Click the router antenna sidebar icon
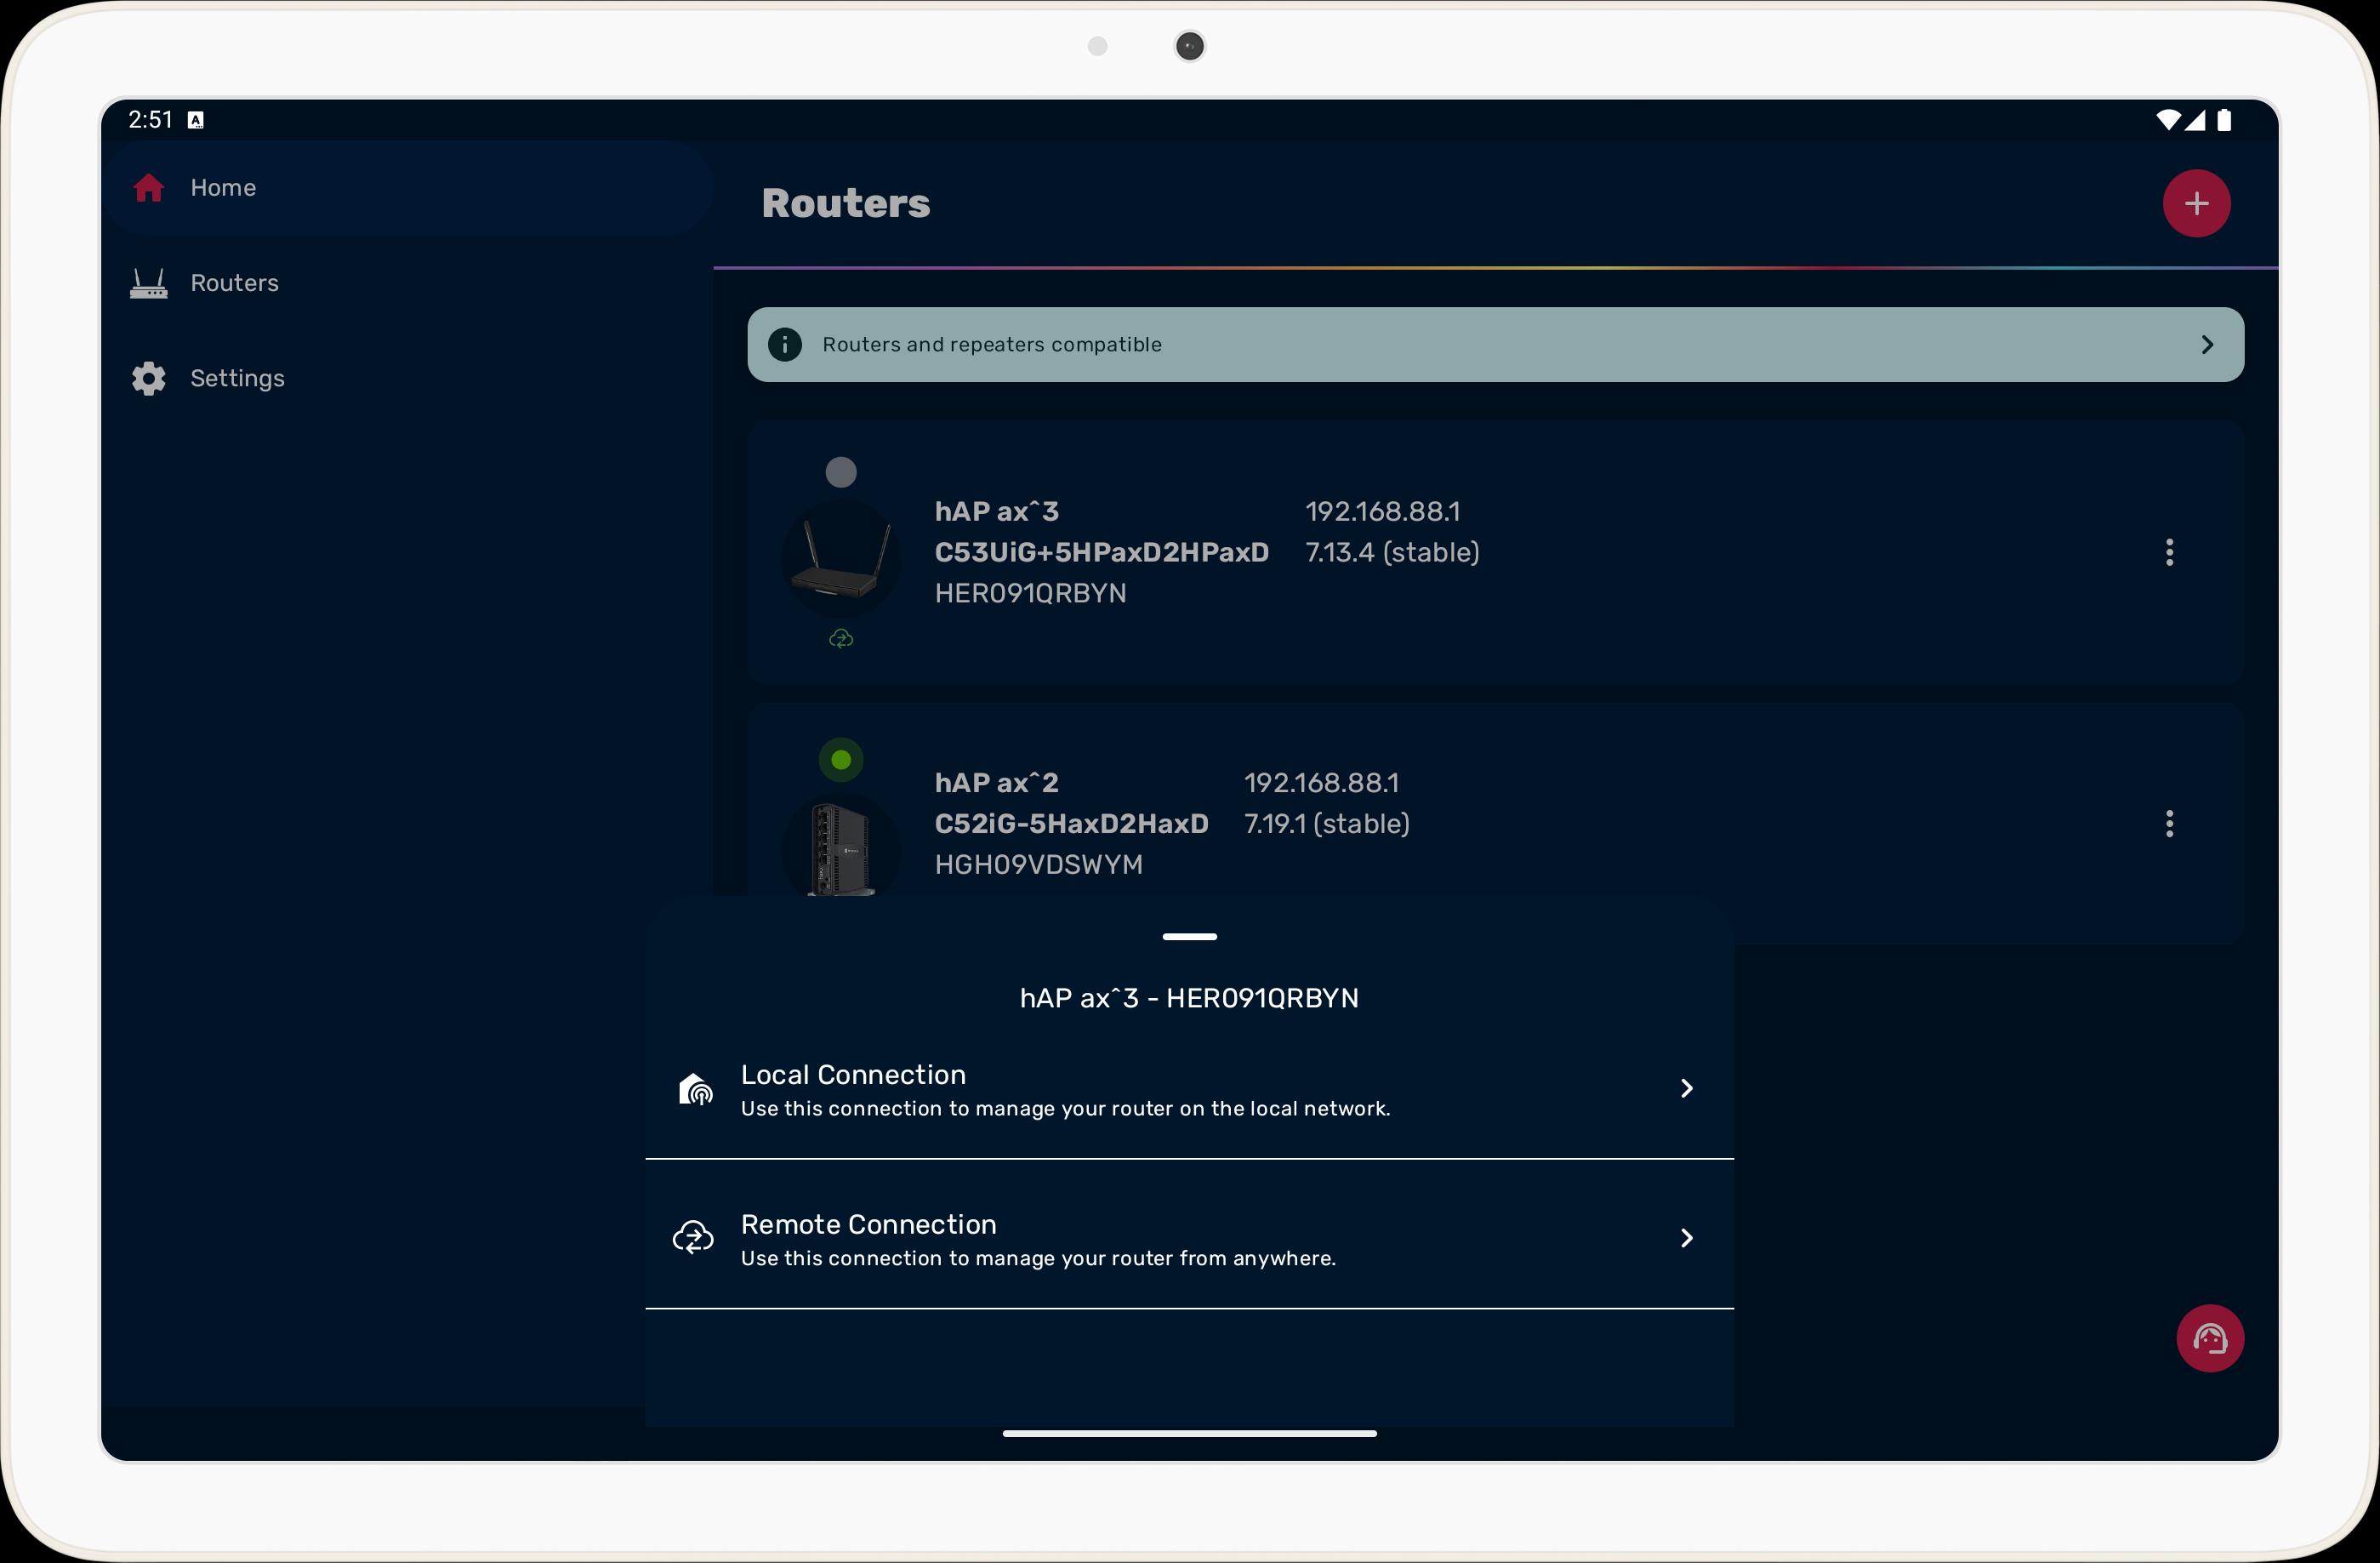Image resolution: width=2380 pixels, height=1563 pixels. pos(149,283)
